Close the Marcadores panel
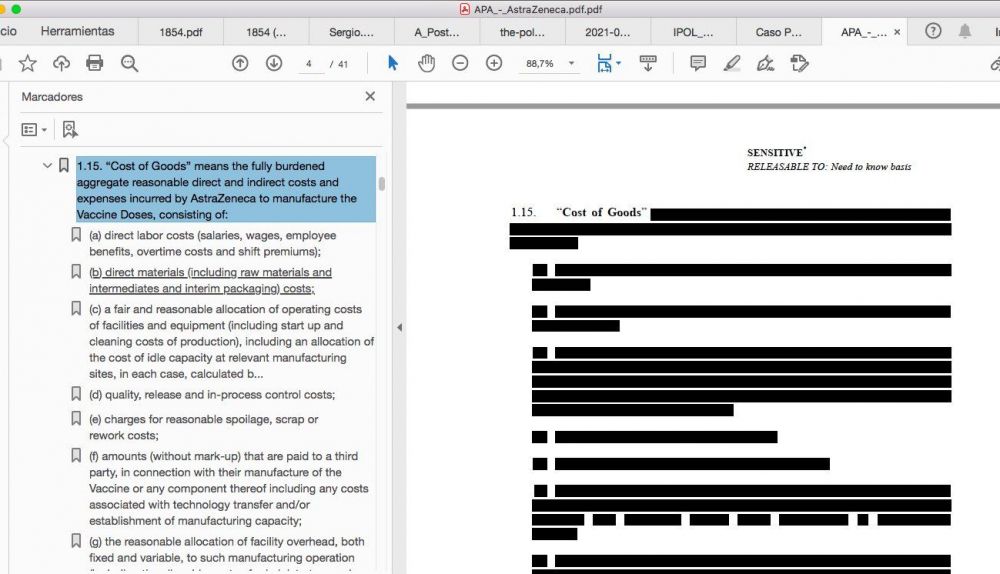This screenshot has height=574, width=1000. (370, 97)
